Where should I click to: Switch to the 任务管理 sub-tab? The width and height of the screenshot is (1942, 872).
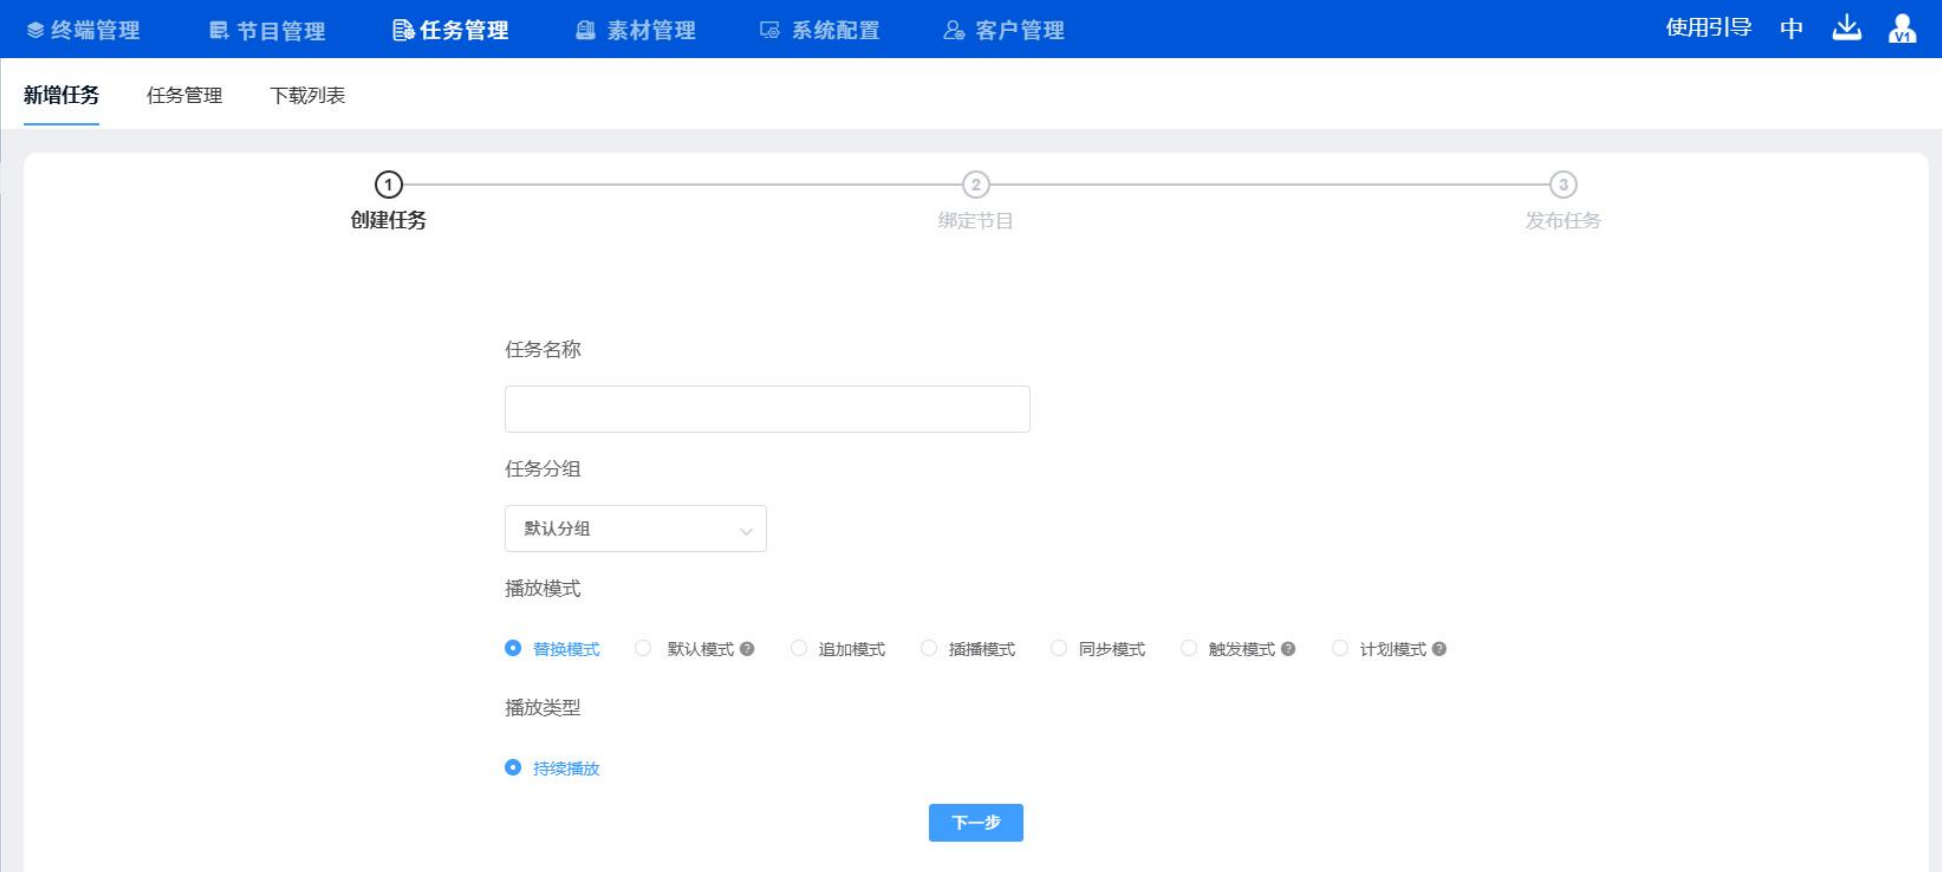click(184, 96)
